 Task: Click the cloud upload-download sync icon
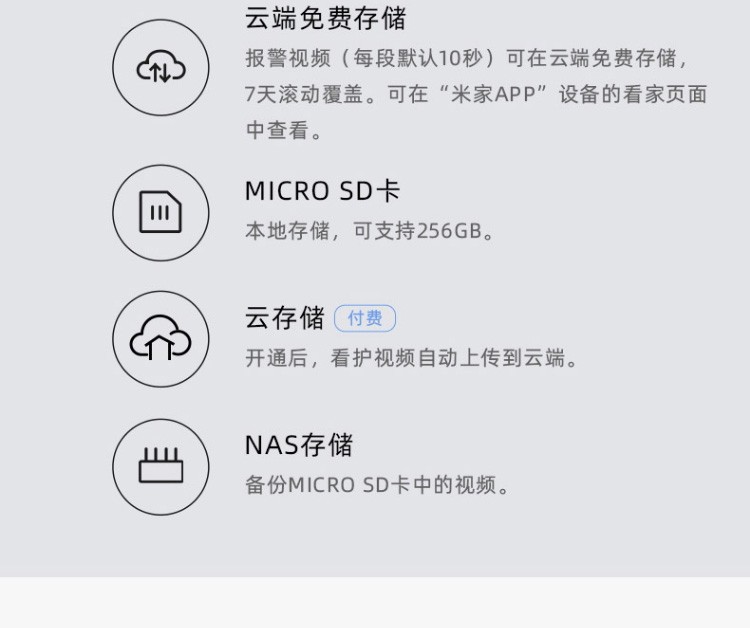[x=161, y=68]
